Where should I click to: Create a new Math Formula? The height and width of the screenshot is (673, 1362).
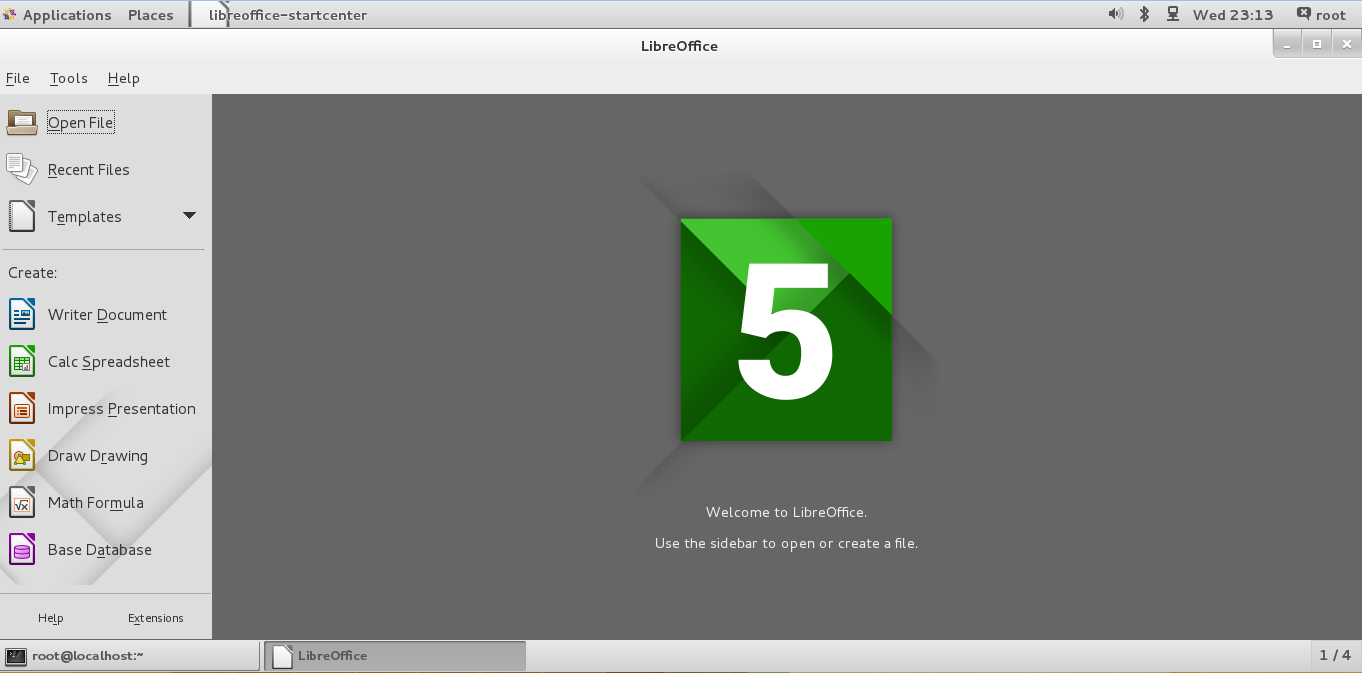coord(96,503)
